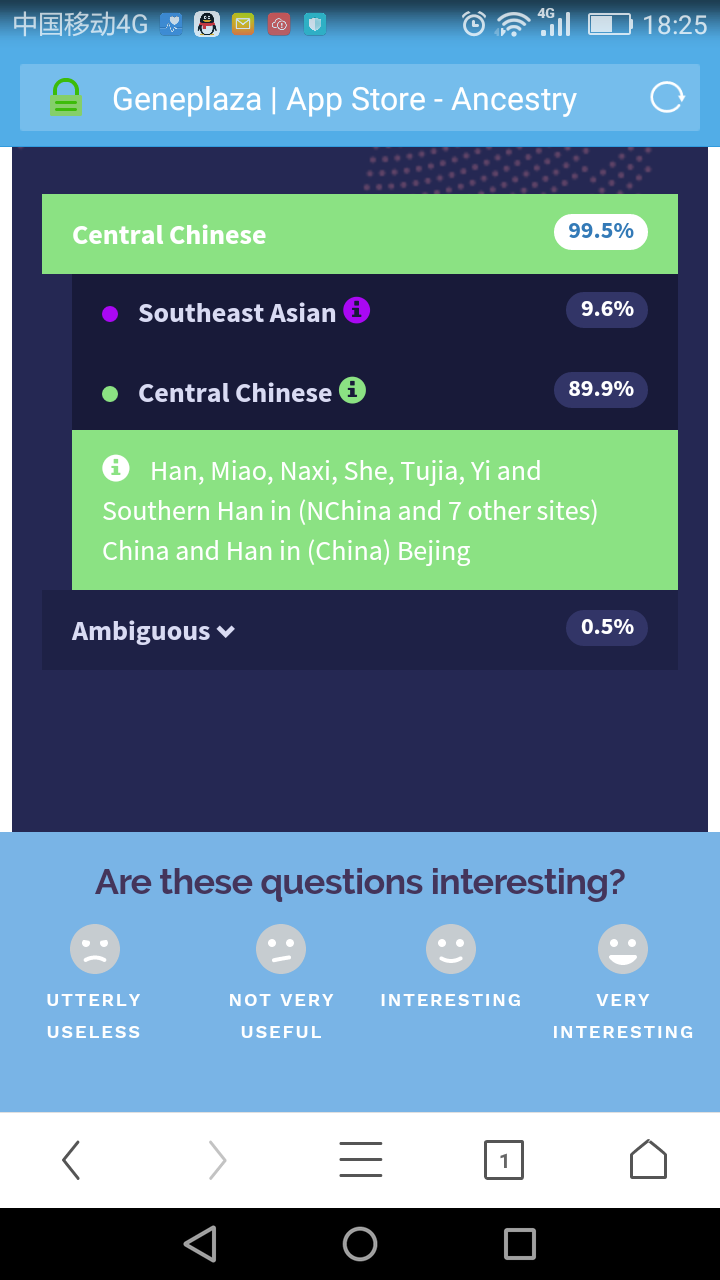Rate as Utterly Useless frowning face
The height and width of the screenshot is (1280, 720).
(x=95, y=949)
